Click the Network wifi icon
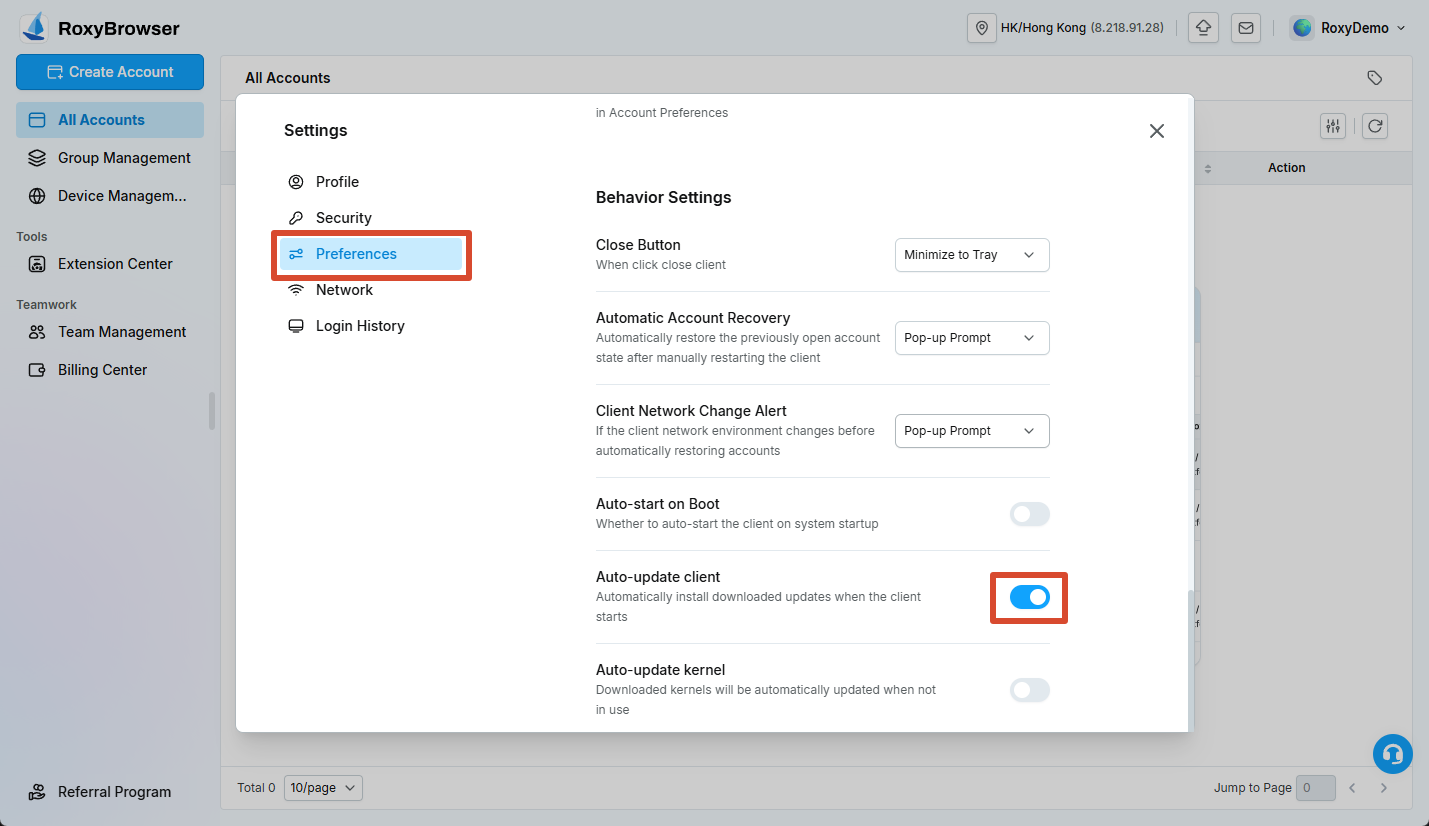This screenshot has height=826, width=1429. point(296,290)
